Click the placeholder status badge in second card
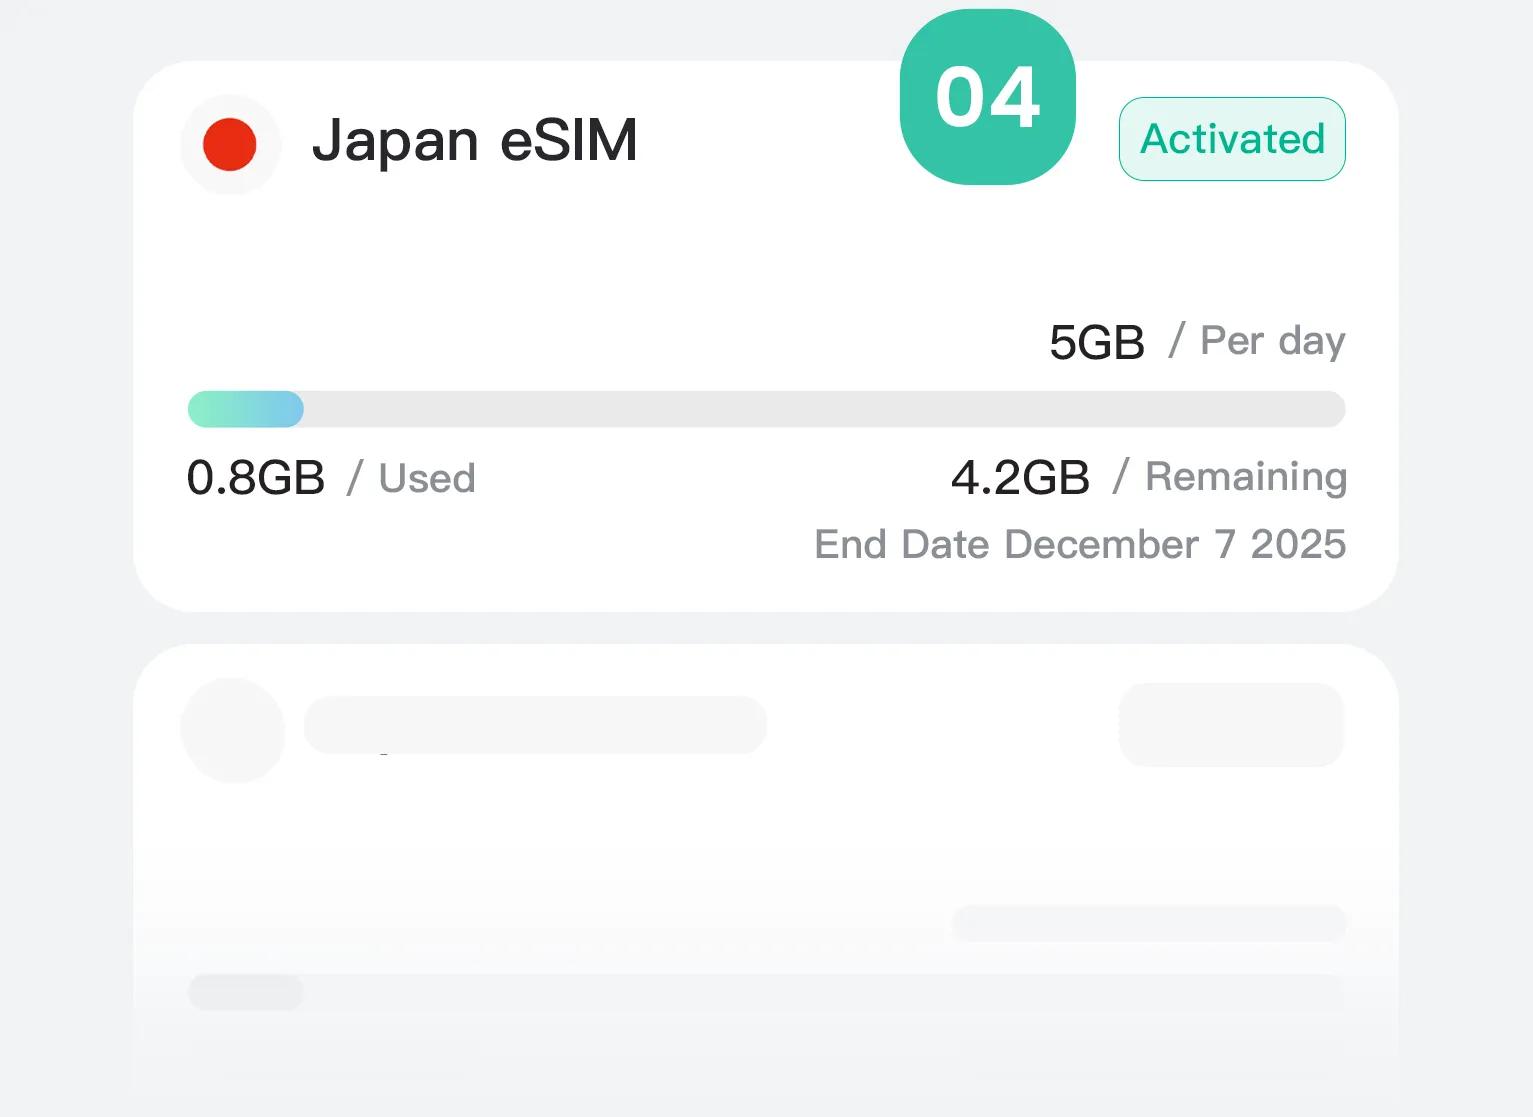Viewport: 1533px width, 1117px height. (1231, 725)
